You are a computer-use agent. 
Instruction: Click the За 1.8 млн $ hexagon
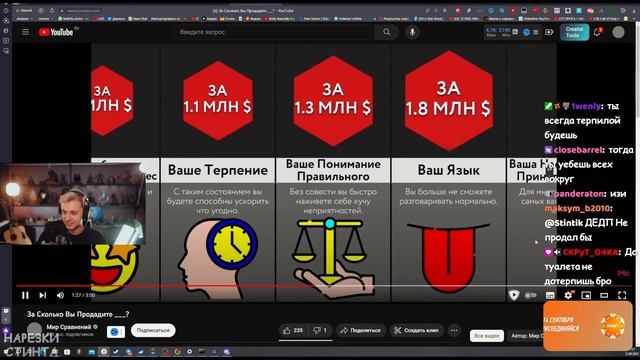point(448,100)
